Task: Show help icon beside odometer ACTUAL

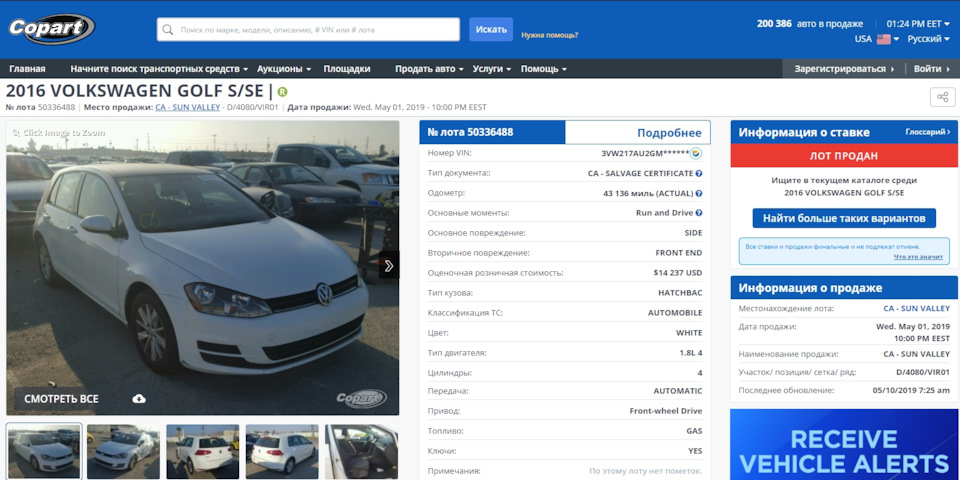Action: (x=699, y=193)
